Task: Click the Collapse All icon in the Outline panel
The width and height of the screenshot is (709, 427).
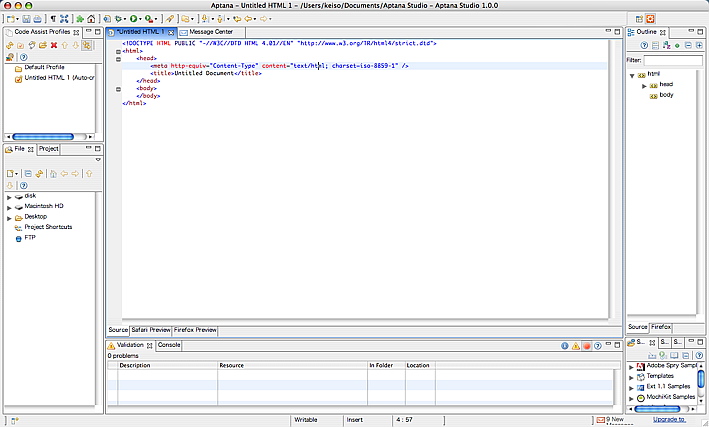Action: [x=686, y=46]
